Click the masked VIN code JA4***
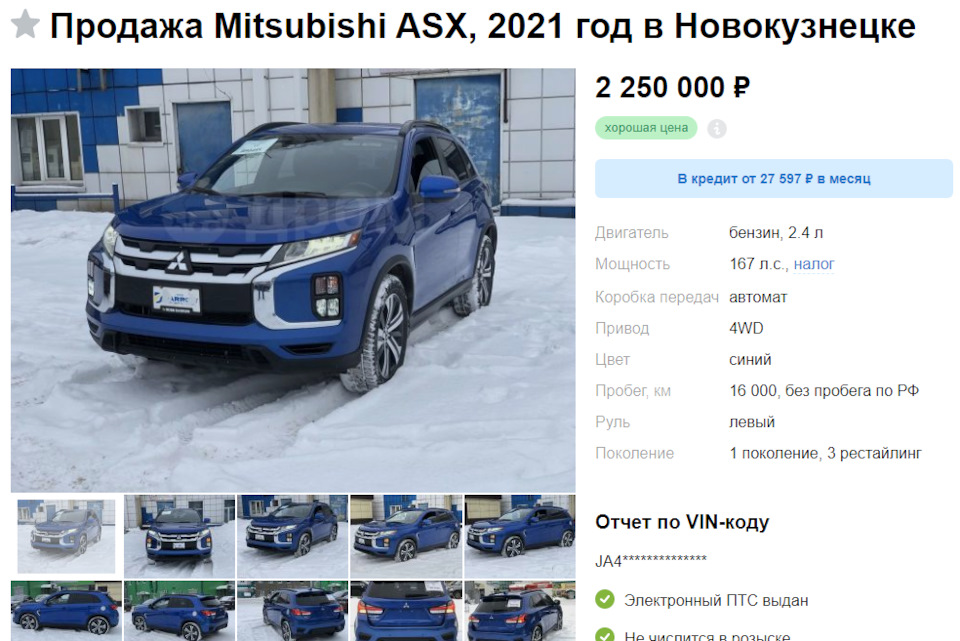 point(651,561)
